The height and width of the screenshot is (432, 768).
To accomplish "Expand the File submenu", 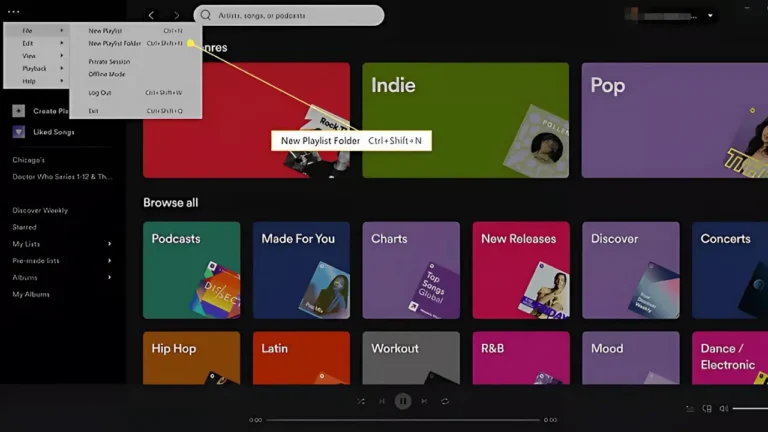I will [37, 30].
